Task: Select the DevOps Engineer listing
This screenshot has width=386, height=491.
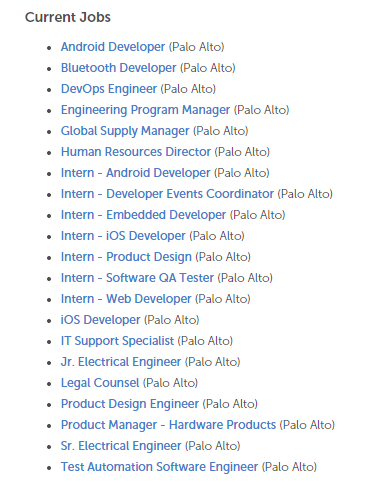Action: click(x=109, y=89)
